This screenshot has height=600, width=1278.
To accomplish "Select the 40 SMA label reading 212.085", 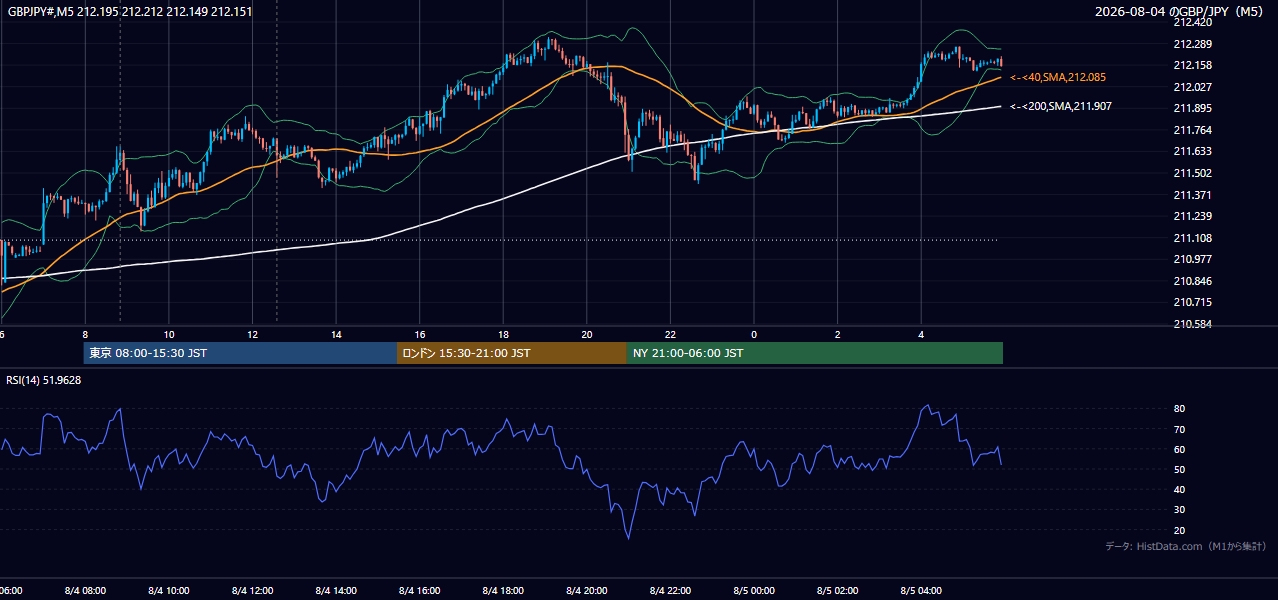I will pyautogui.click(x=1058, y=77).
